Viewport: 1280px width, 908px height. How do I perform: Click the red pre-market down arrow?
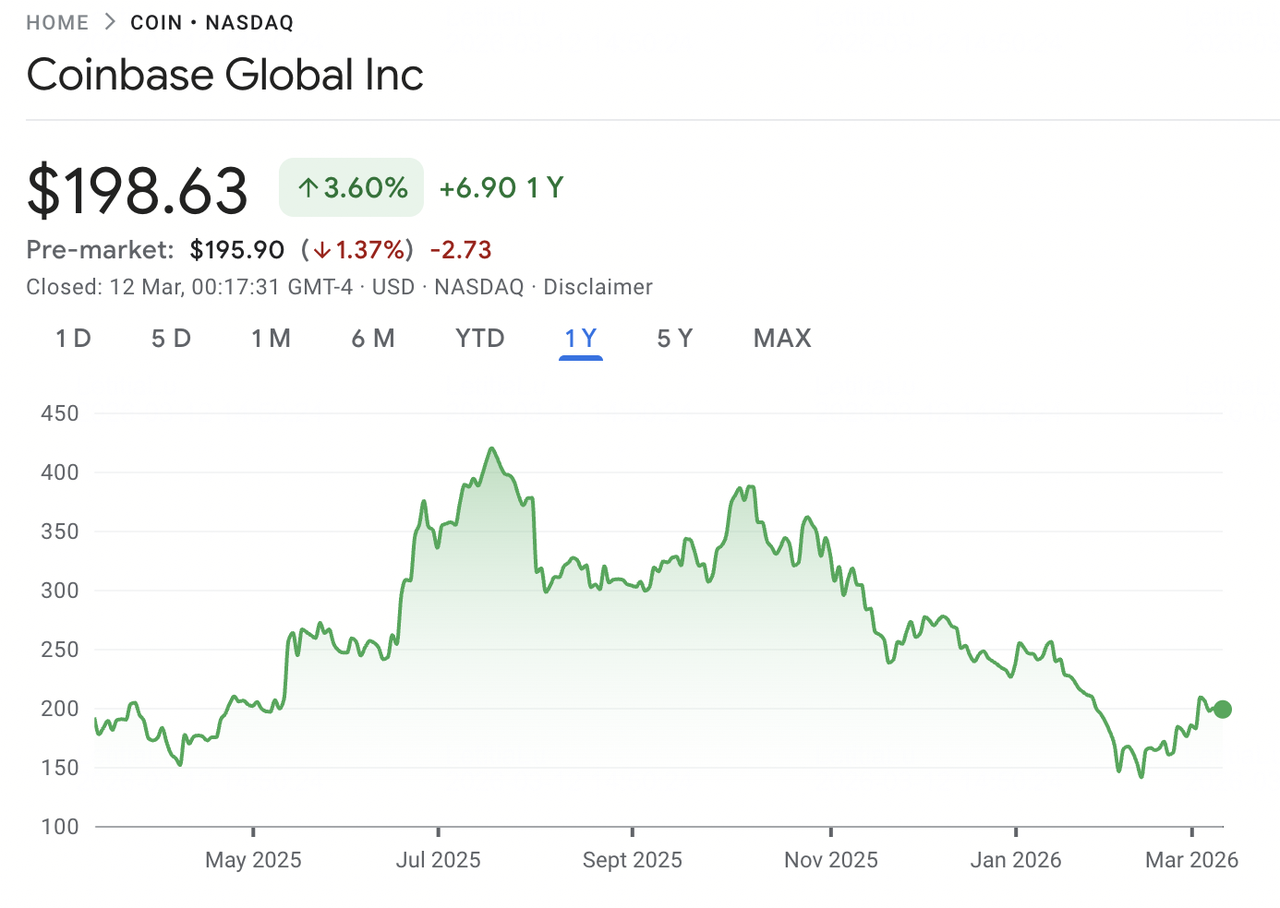pyautogui.click(x=323, y=250)
